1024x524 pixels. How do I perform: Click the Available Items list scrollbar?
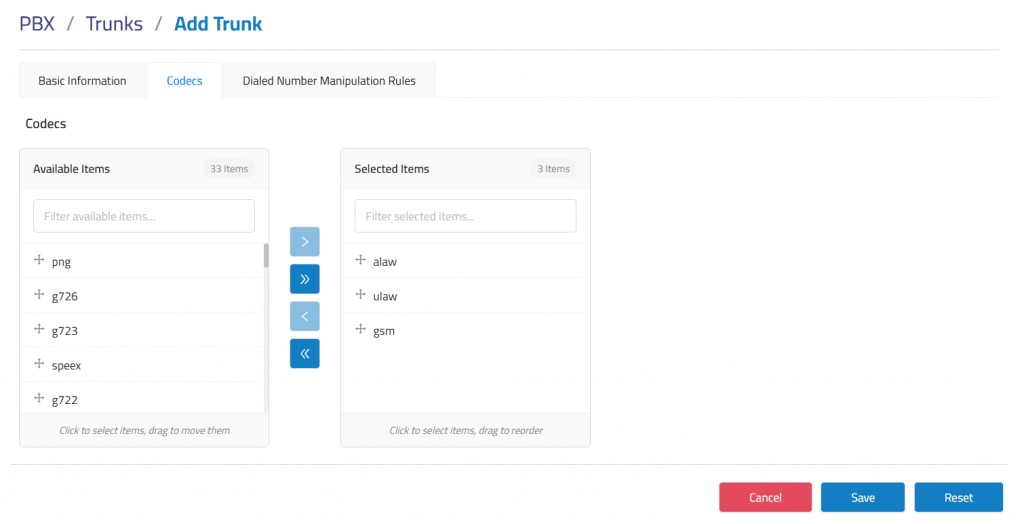[x=266, y=256]
